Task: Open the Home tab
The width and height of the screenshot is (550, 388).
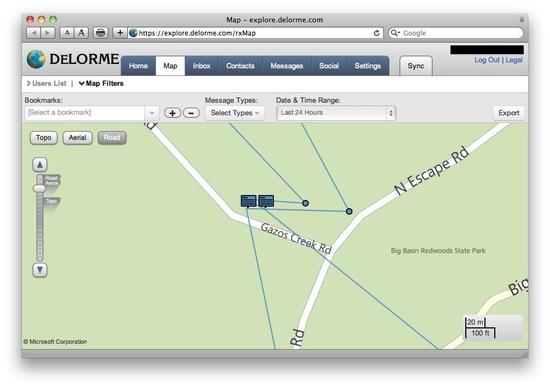Action: click(x=138, y=66)
